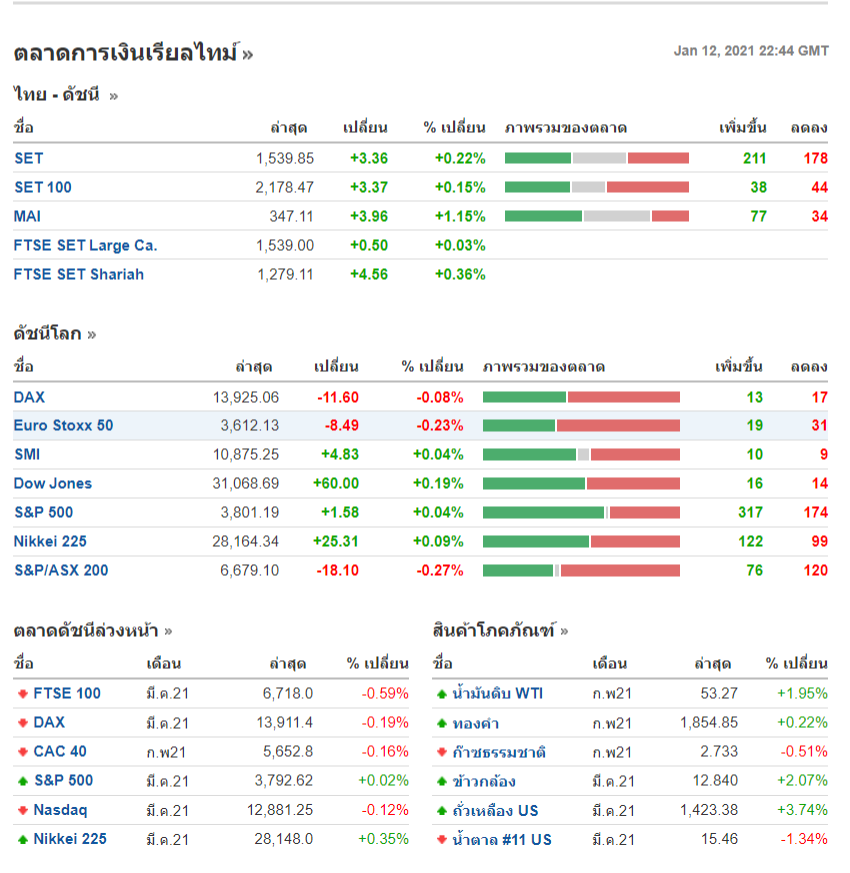
Task: Open the สินค้าโภคภัณฑ์ section header
Action: (x=500, y=631)
